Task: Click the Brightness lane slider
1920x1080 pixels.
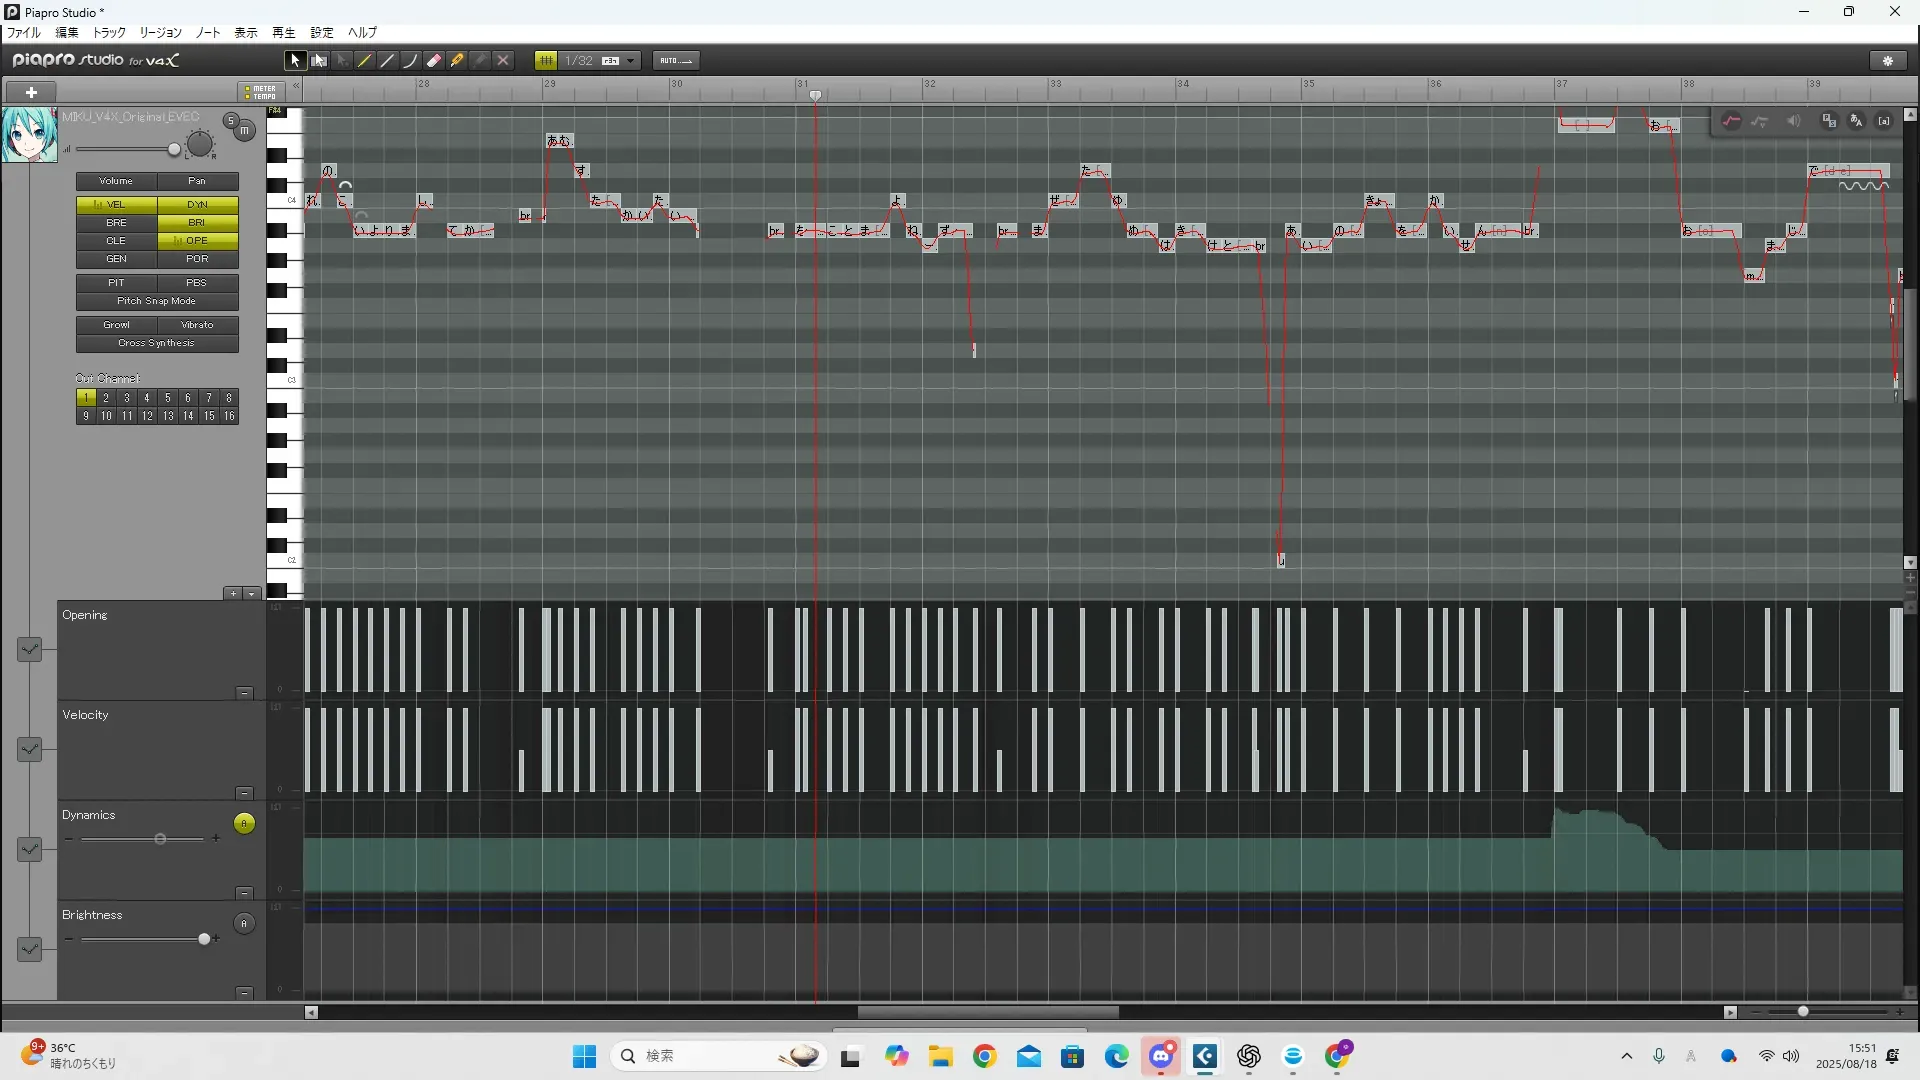Action: [204, 939]
